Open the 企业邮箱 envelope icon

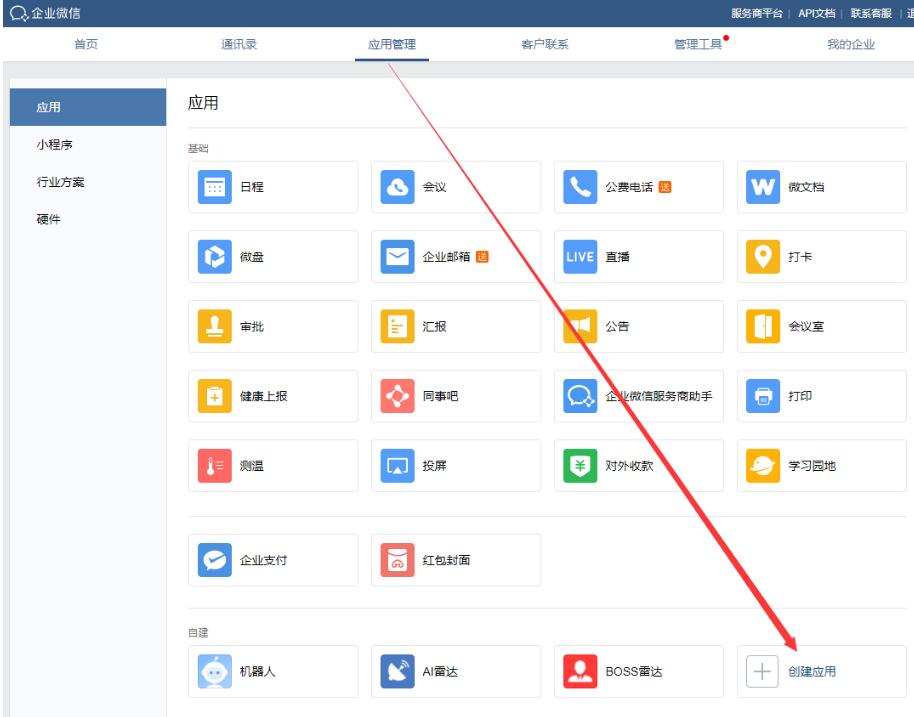pyautogui.click(x=398, y=256)
